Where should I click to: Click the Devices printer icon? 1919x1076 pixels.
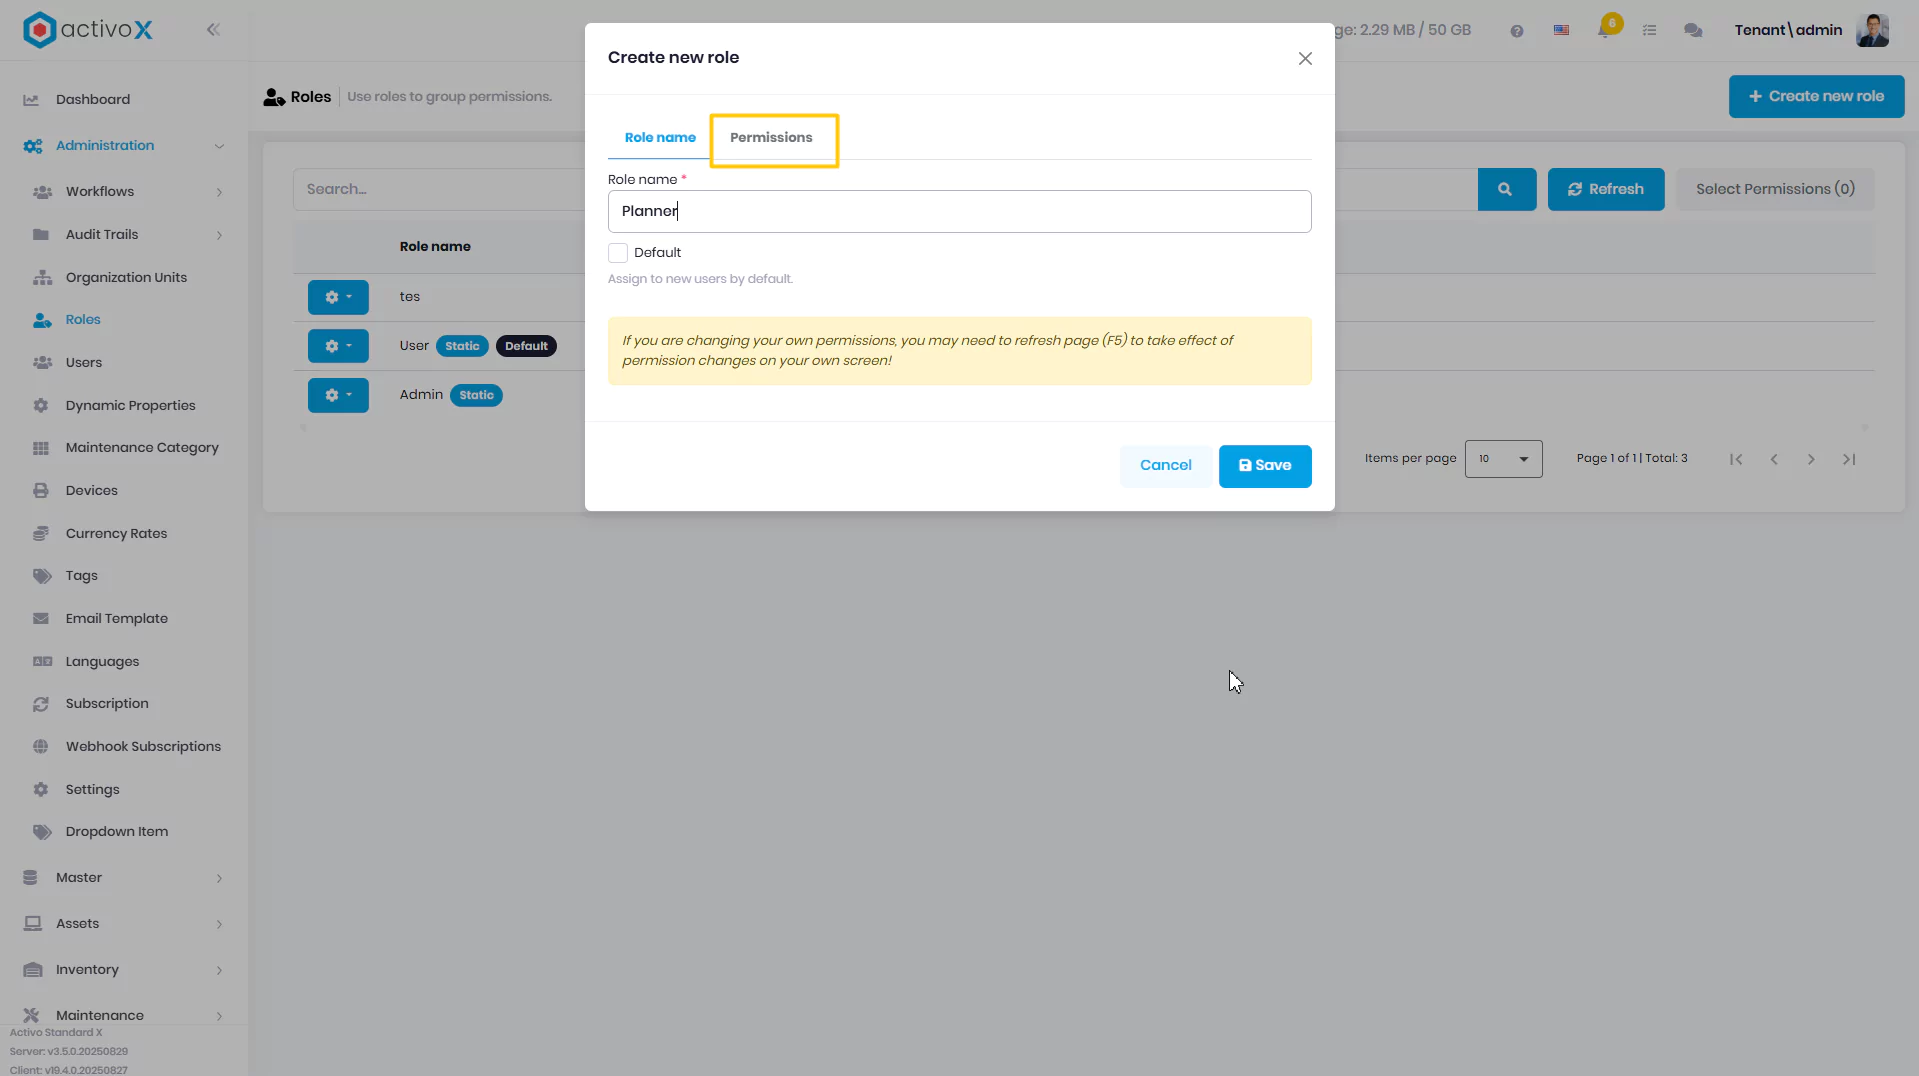[x=41, y=491]
